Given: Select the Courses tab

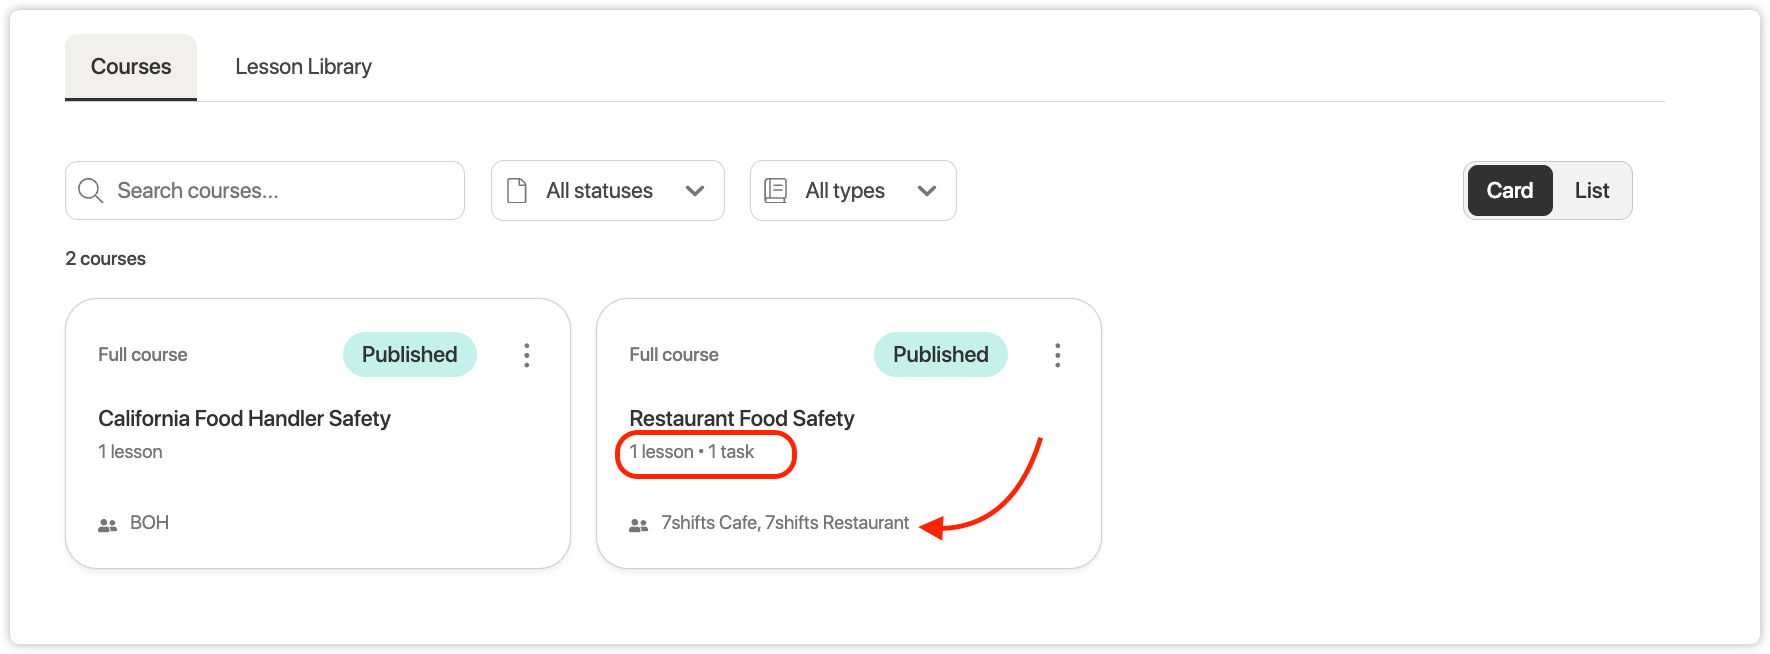Looking at the screenshot, I should point(131,67).
